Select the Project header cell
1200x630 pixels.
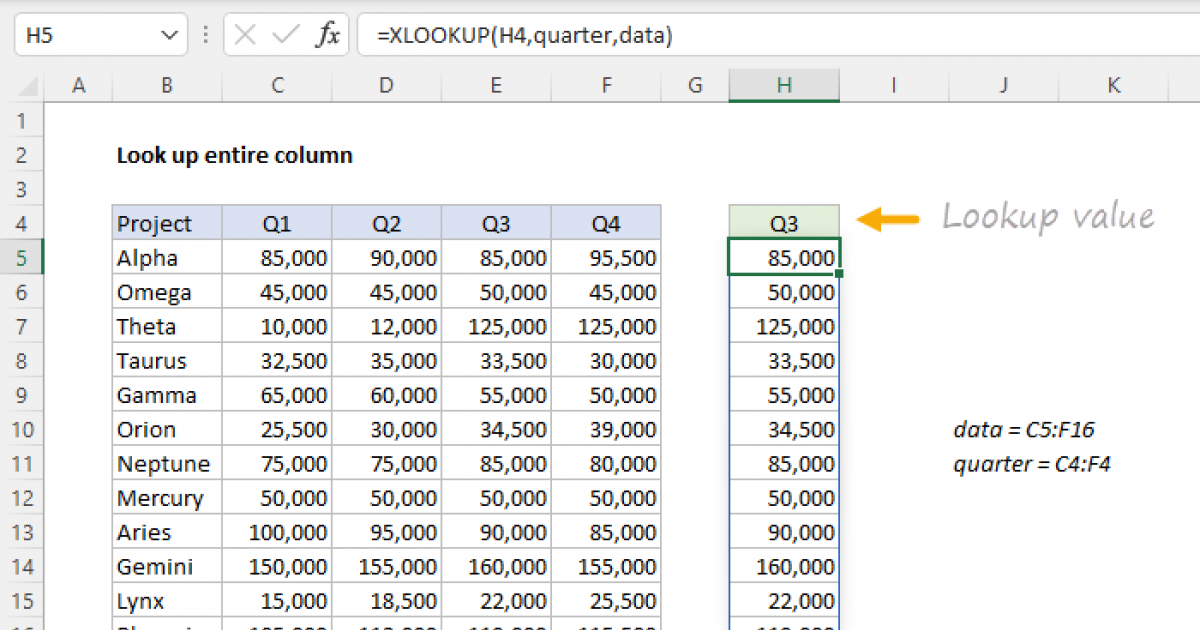(x=166, y=223)
